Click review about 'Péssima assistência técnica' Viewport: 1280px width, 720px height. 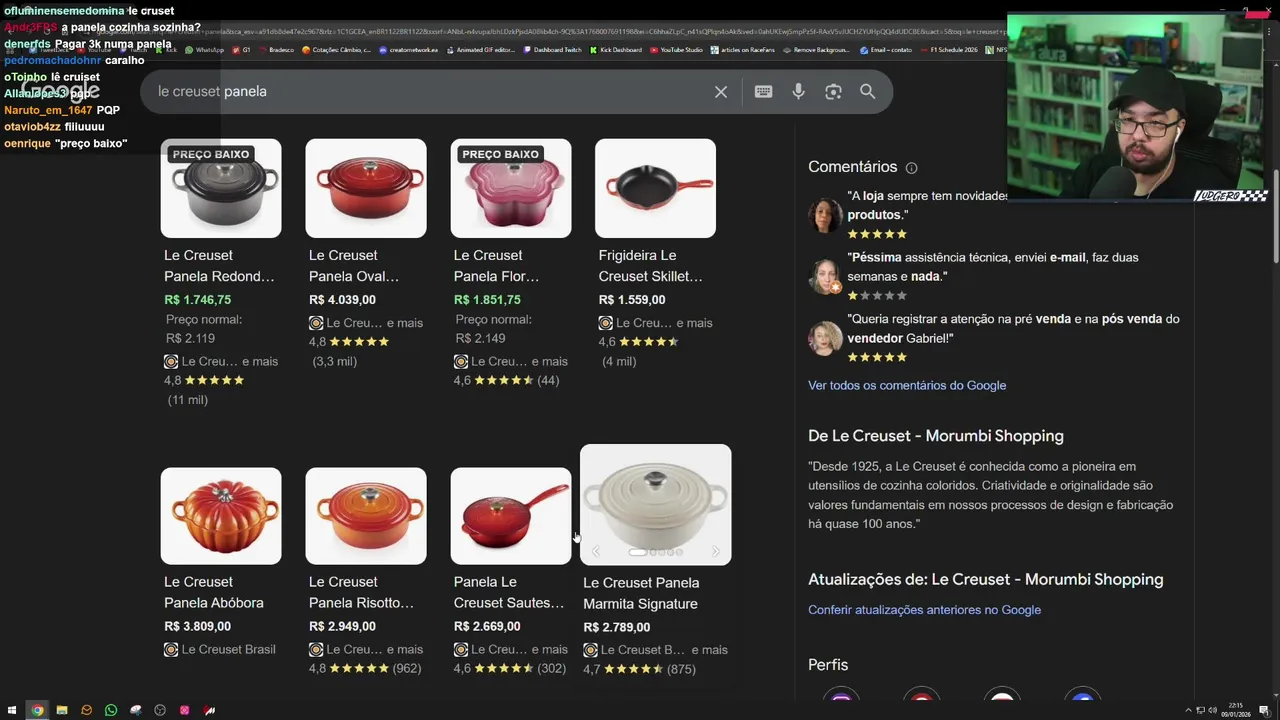(993, 267)
